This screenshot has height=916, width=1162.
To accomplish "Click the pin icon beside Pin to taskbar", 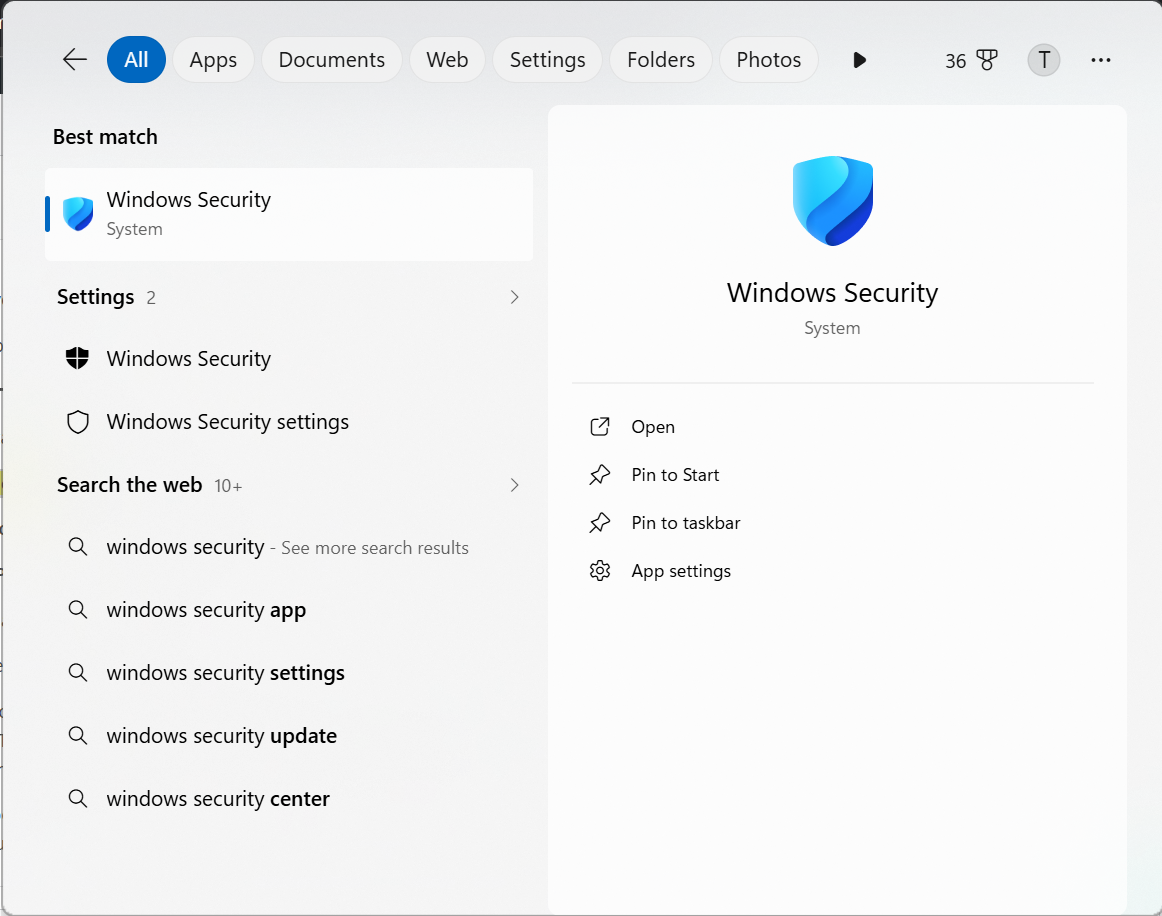I will [600, 523].
